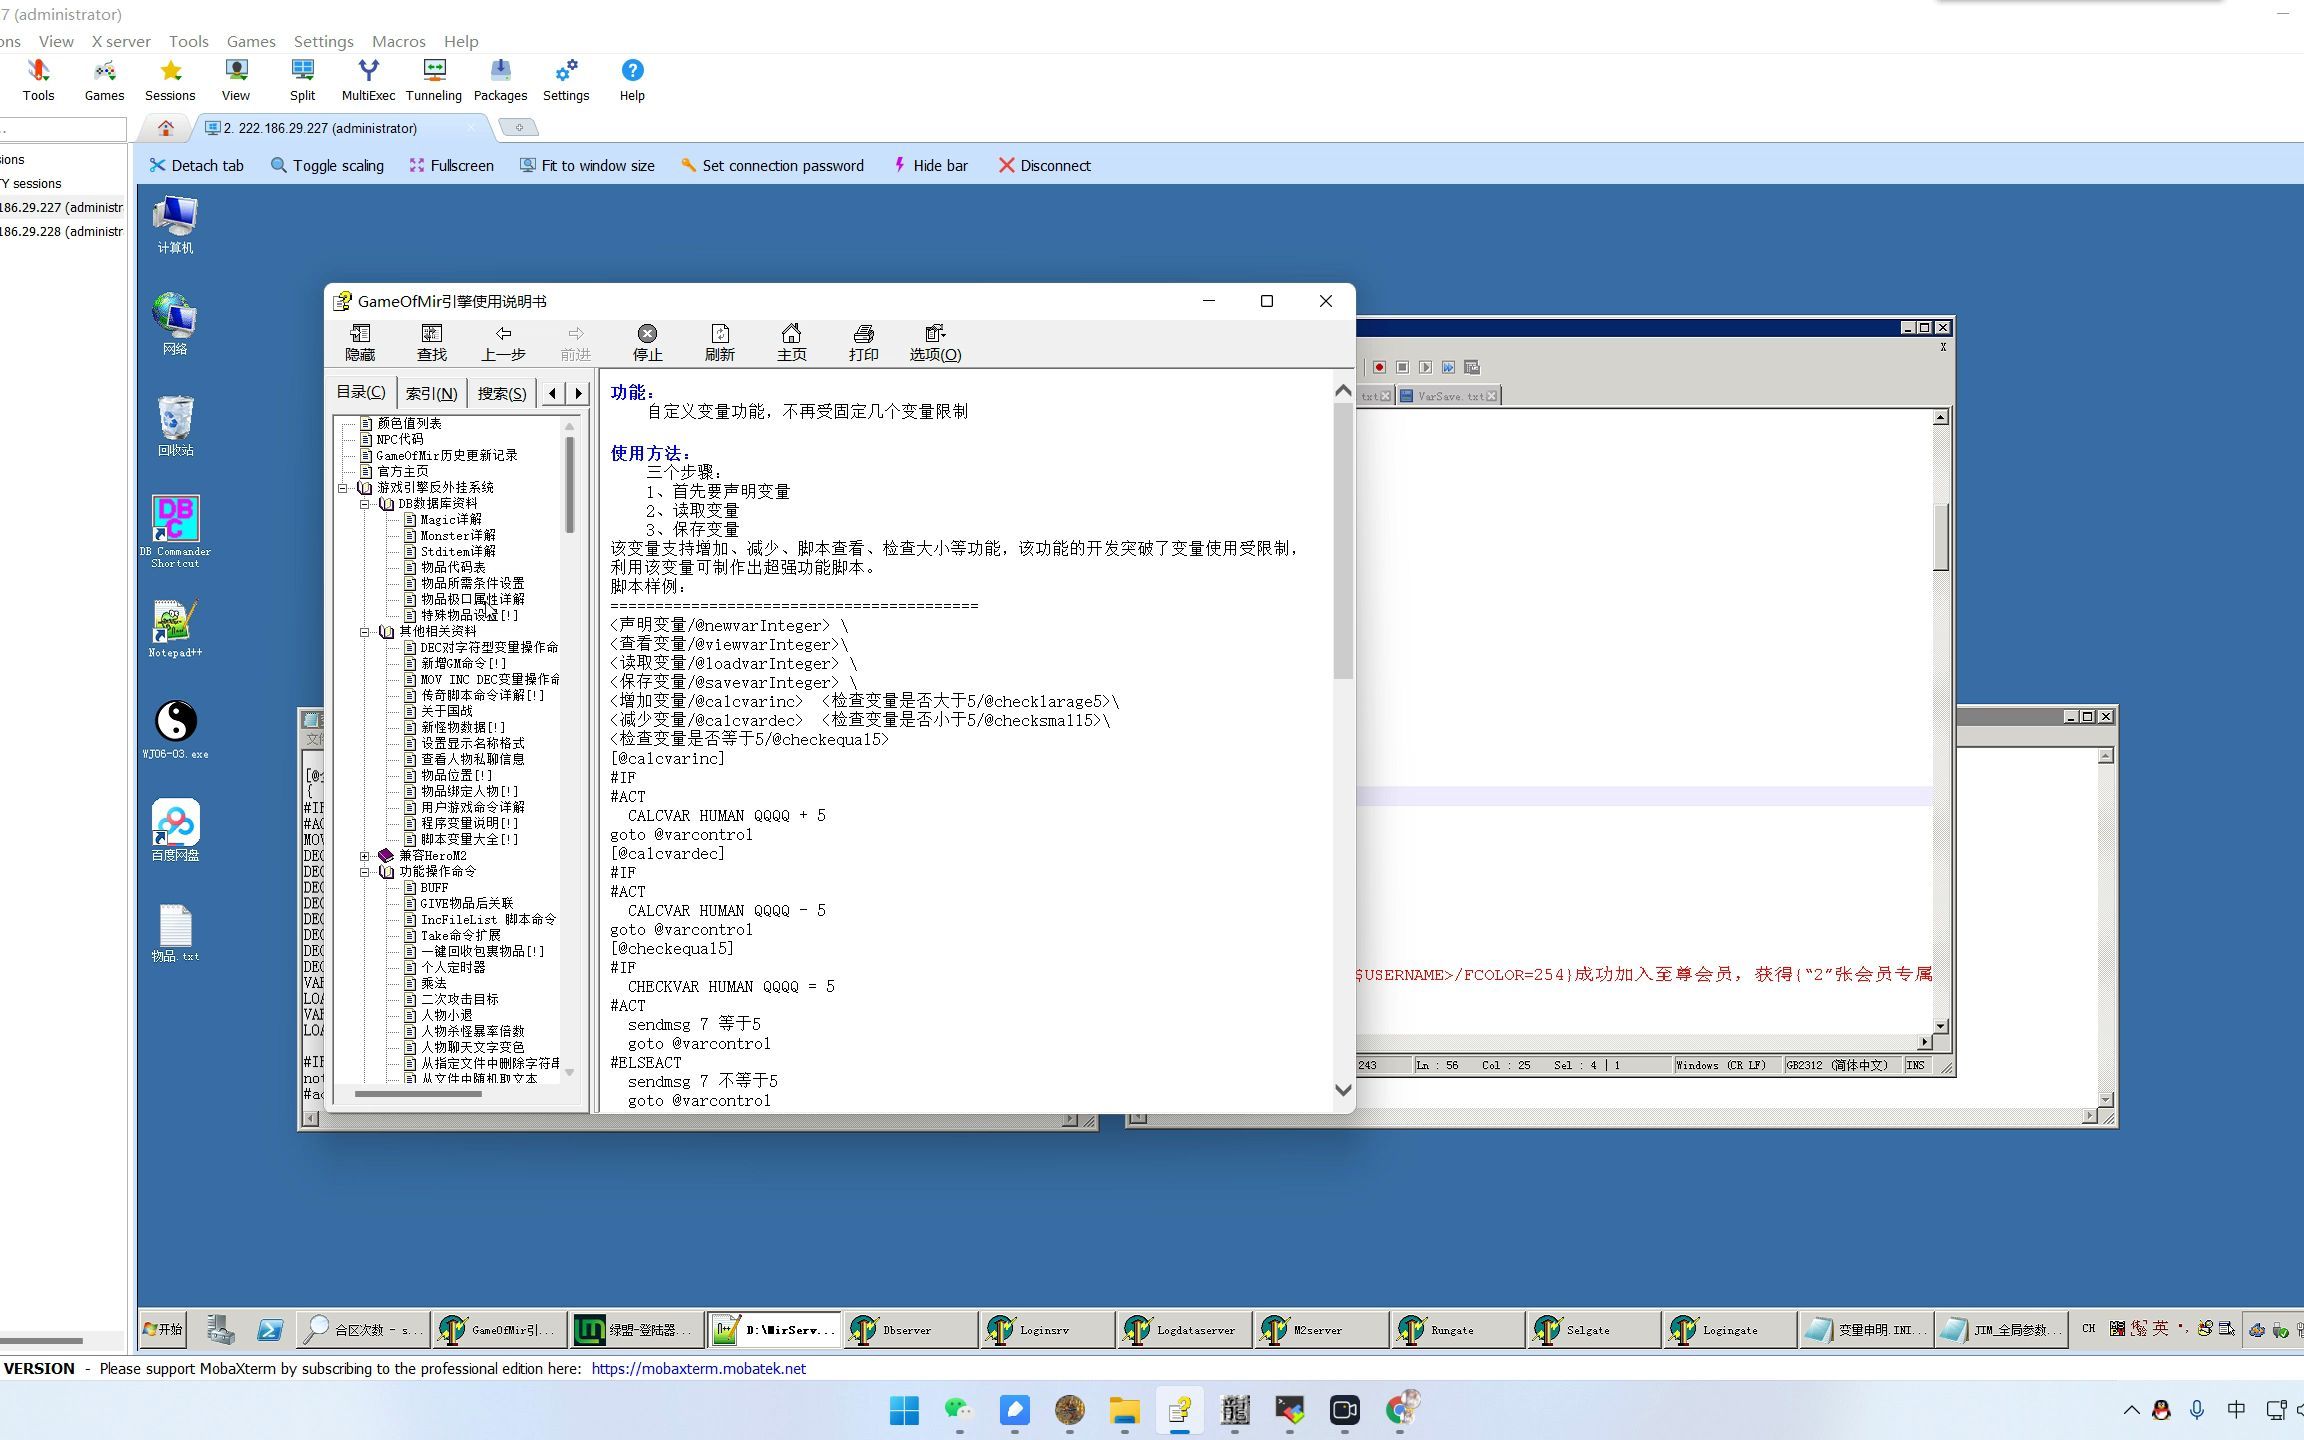Click the 查找 (Find) toolbar icon
The image size is (2304, 1440).
point(432,342)
